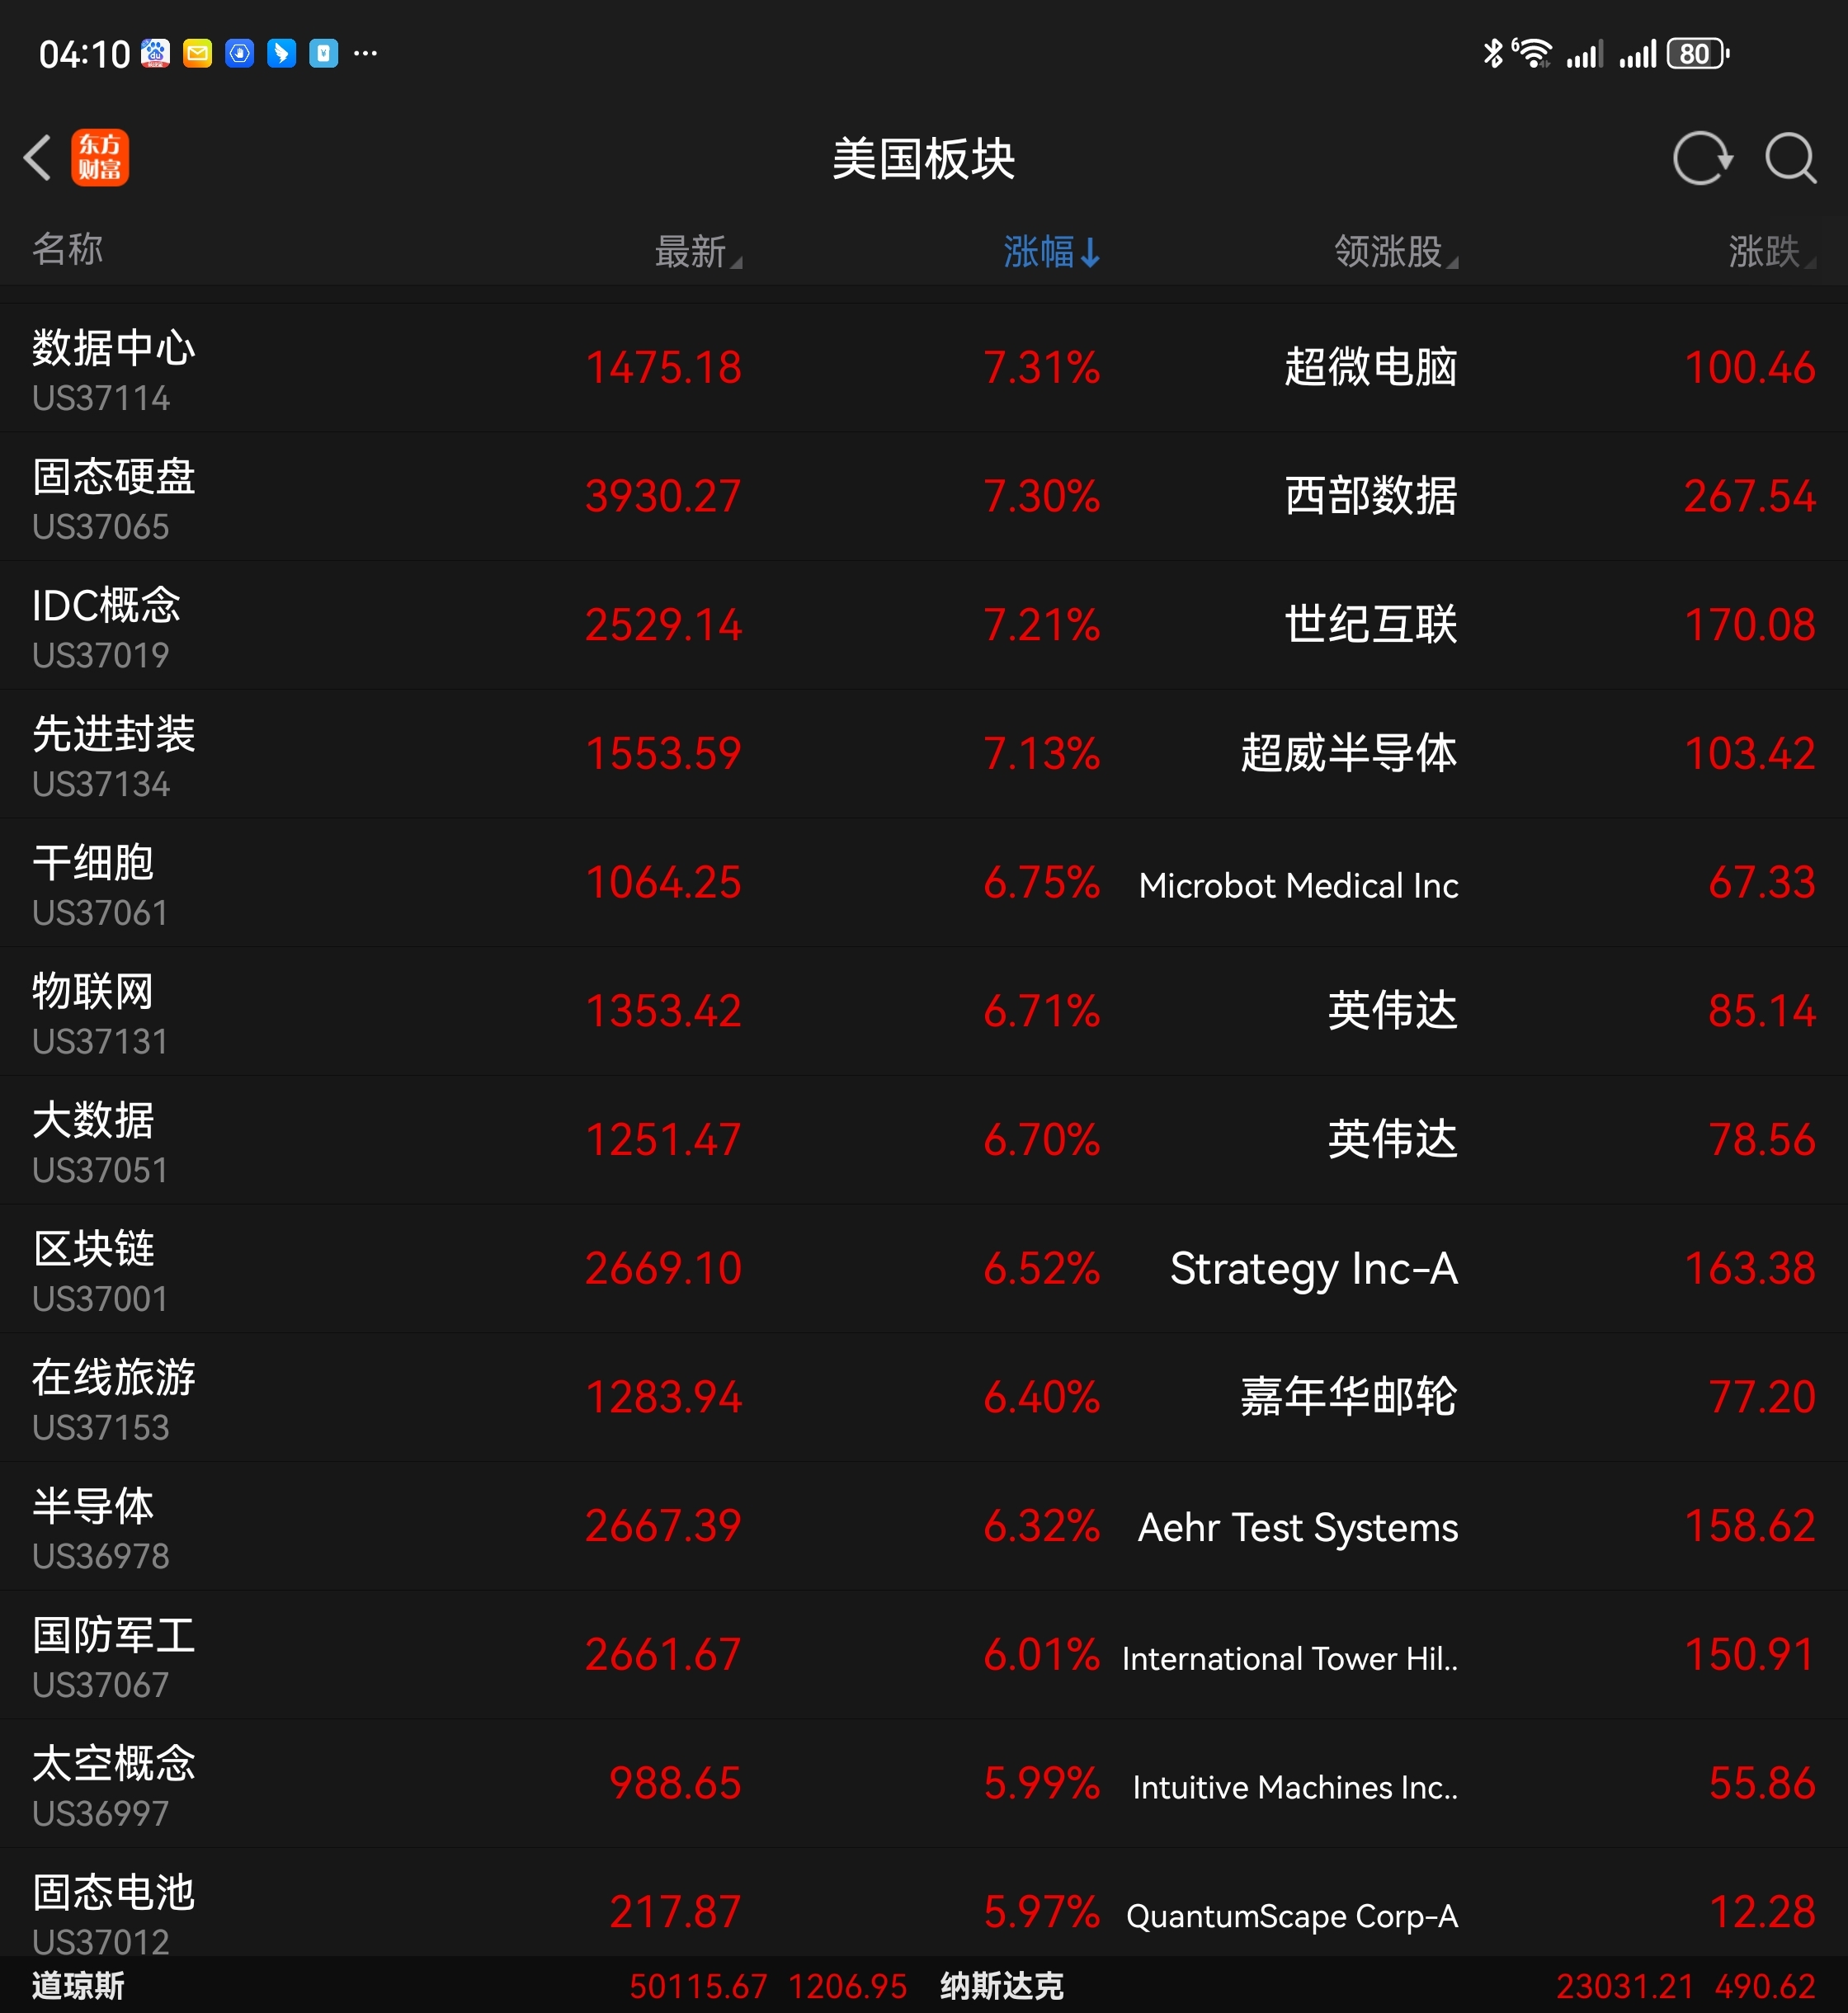This screenshot has width=1848, height=2013.
Task: Open leading stock Aehr Test Systems
Action: coord(1297,1527)
